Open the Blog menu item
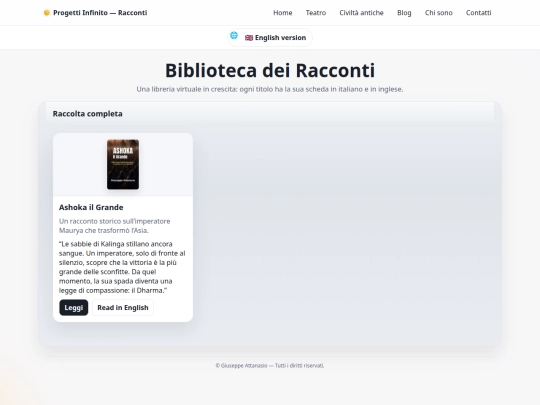Screen dimensions: 540x405 point(404,13)
